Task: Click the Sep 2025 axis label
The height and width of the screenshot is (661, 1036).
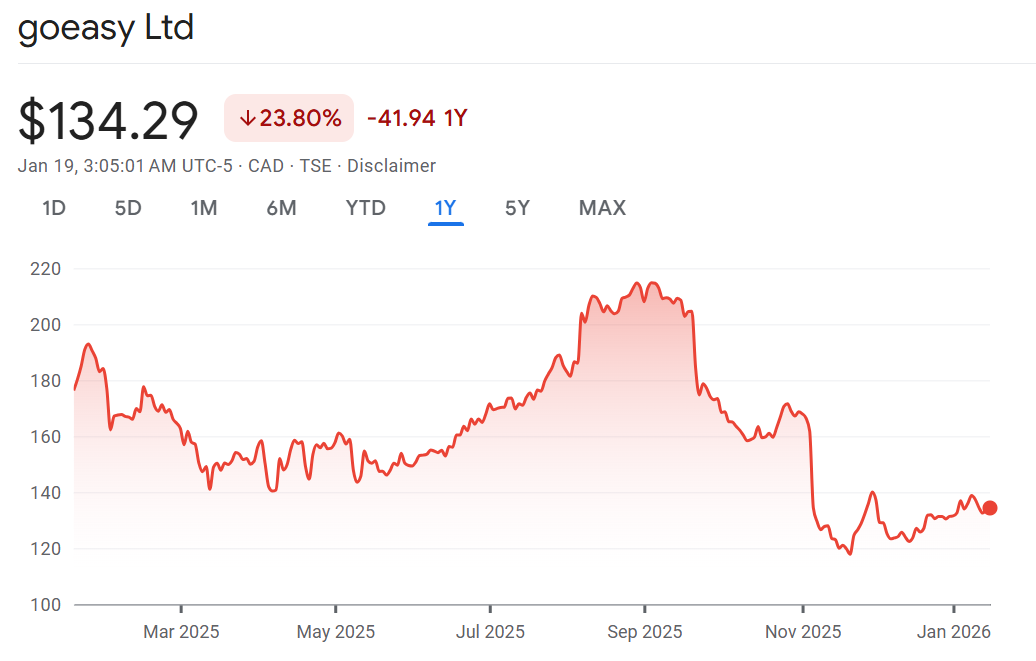Action: tap(645, 632)
